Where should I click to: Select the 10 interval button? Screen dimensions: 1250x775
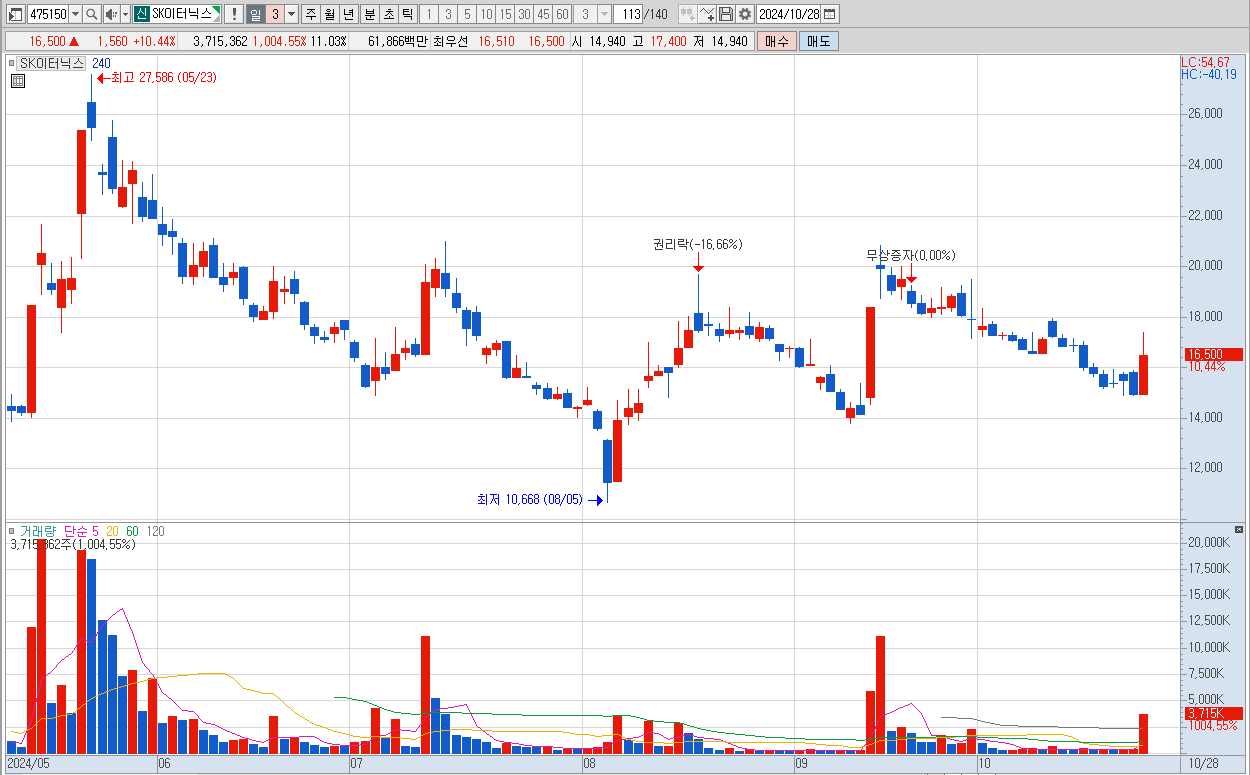tap(486, 14)
